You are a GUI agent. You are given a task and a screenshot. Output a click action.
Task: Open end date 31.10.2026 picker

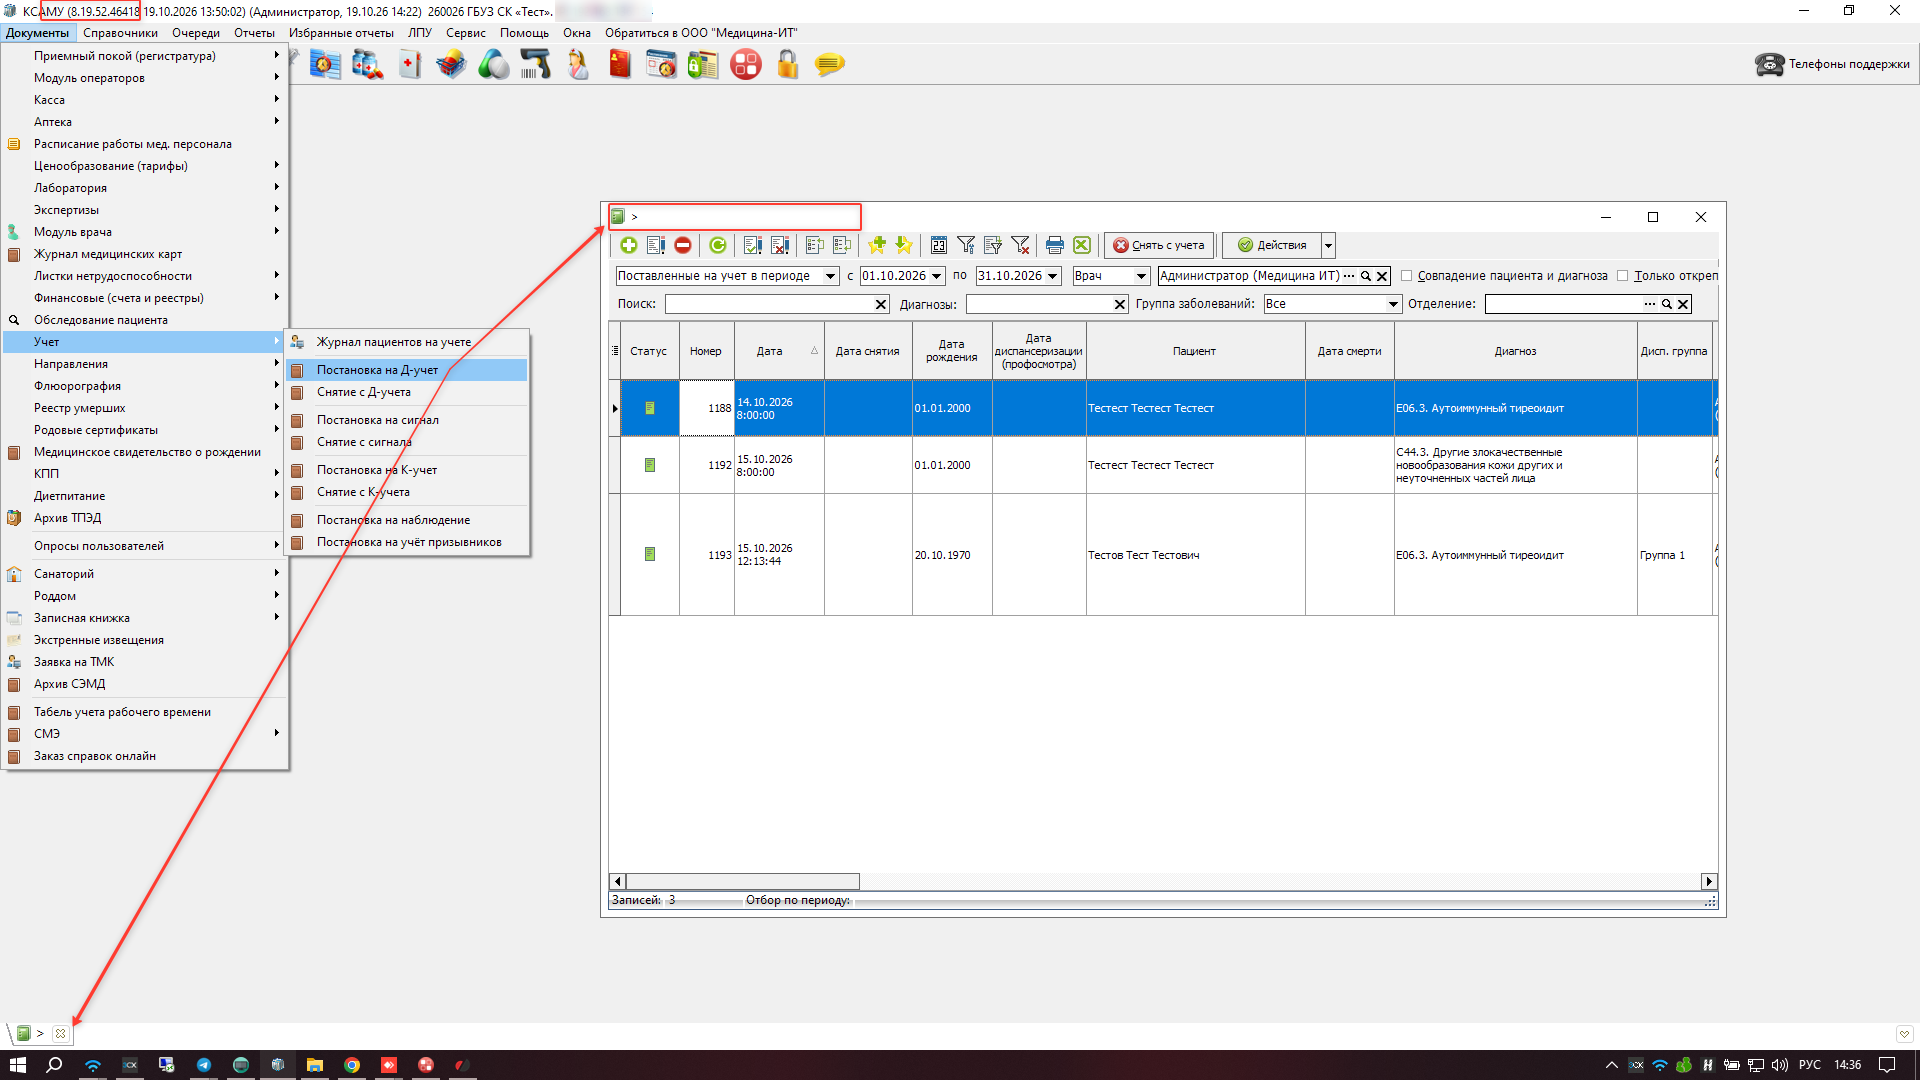click(x=1052, y=276)
